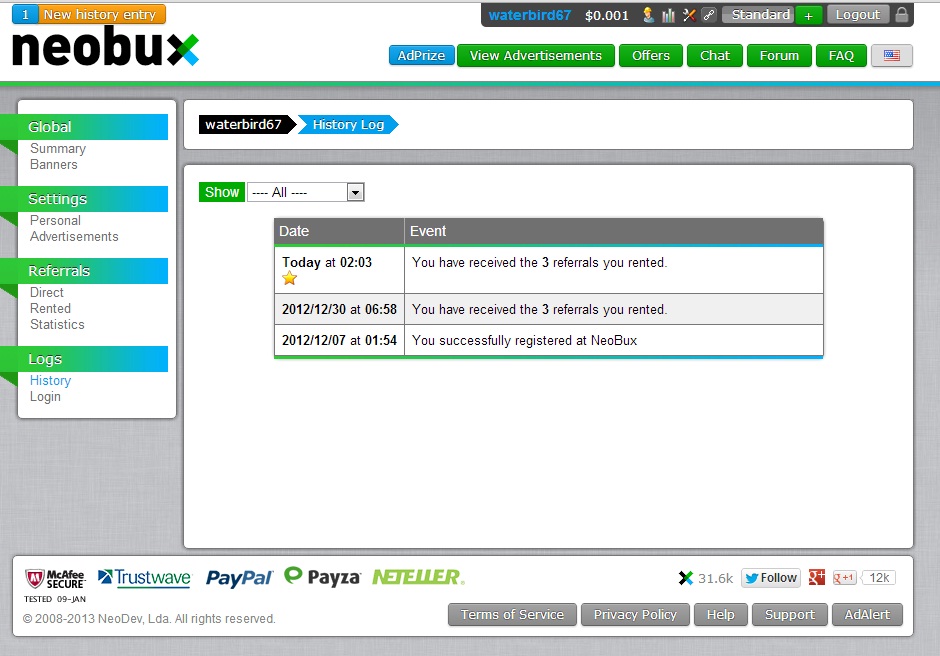Open referral Statistics
Screen dimensions: 940x656
click(58, 324)
